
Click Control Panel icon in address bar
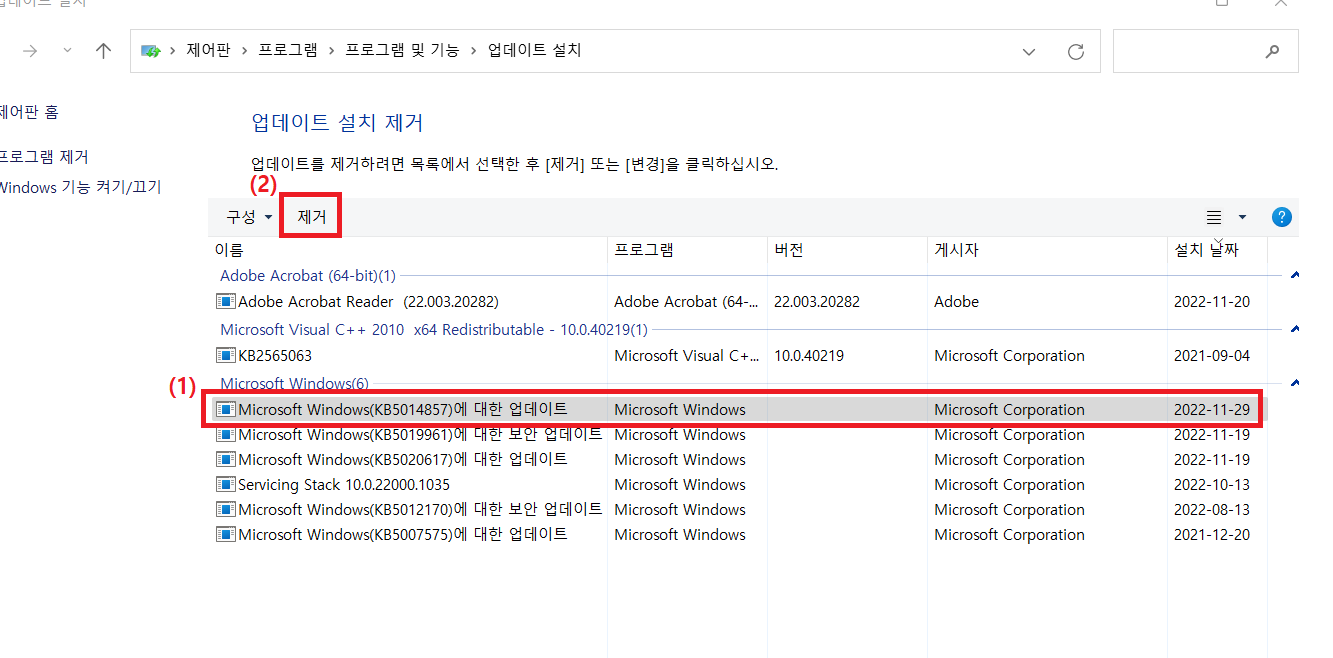[151, 51]
